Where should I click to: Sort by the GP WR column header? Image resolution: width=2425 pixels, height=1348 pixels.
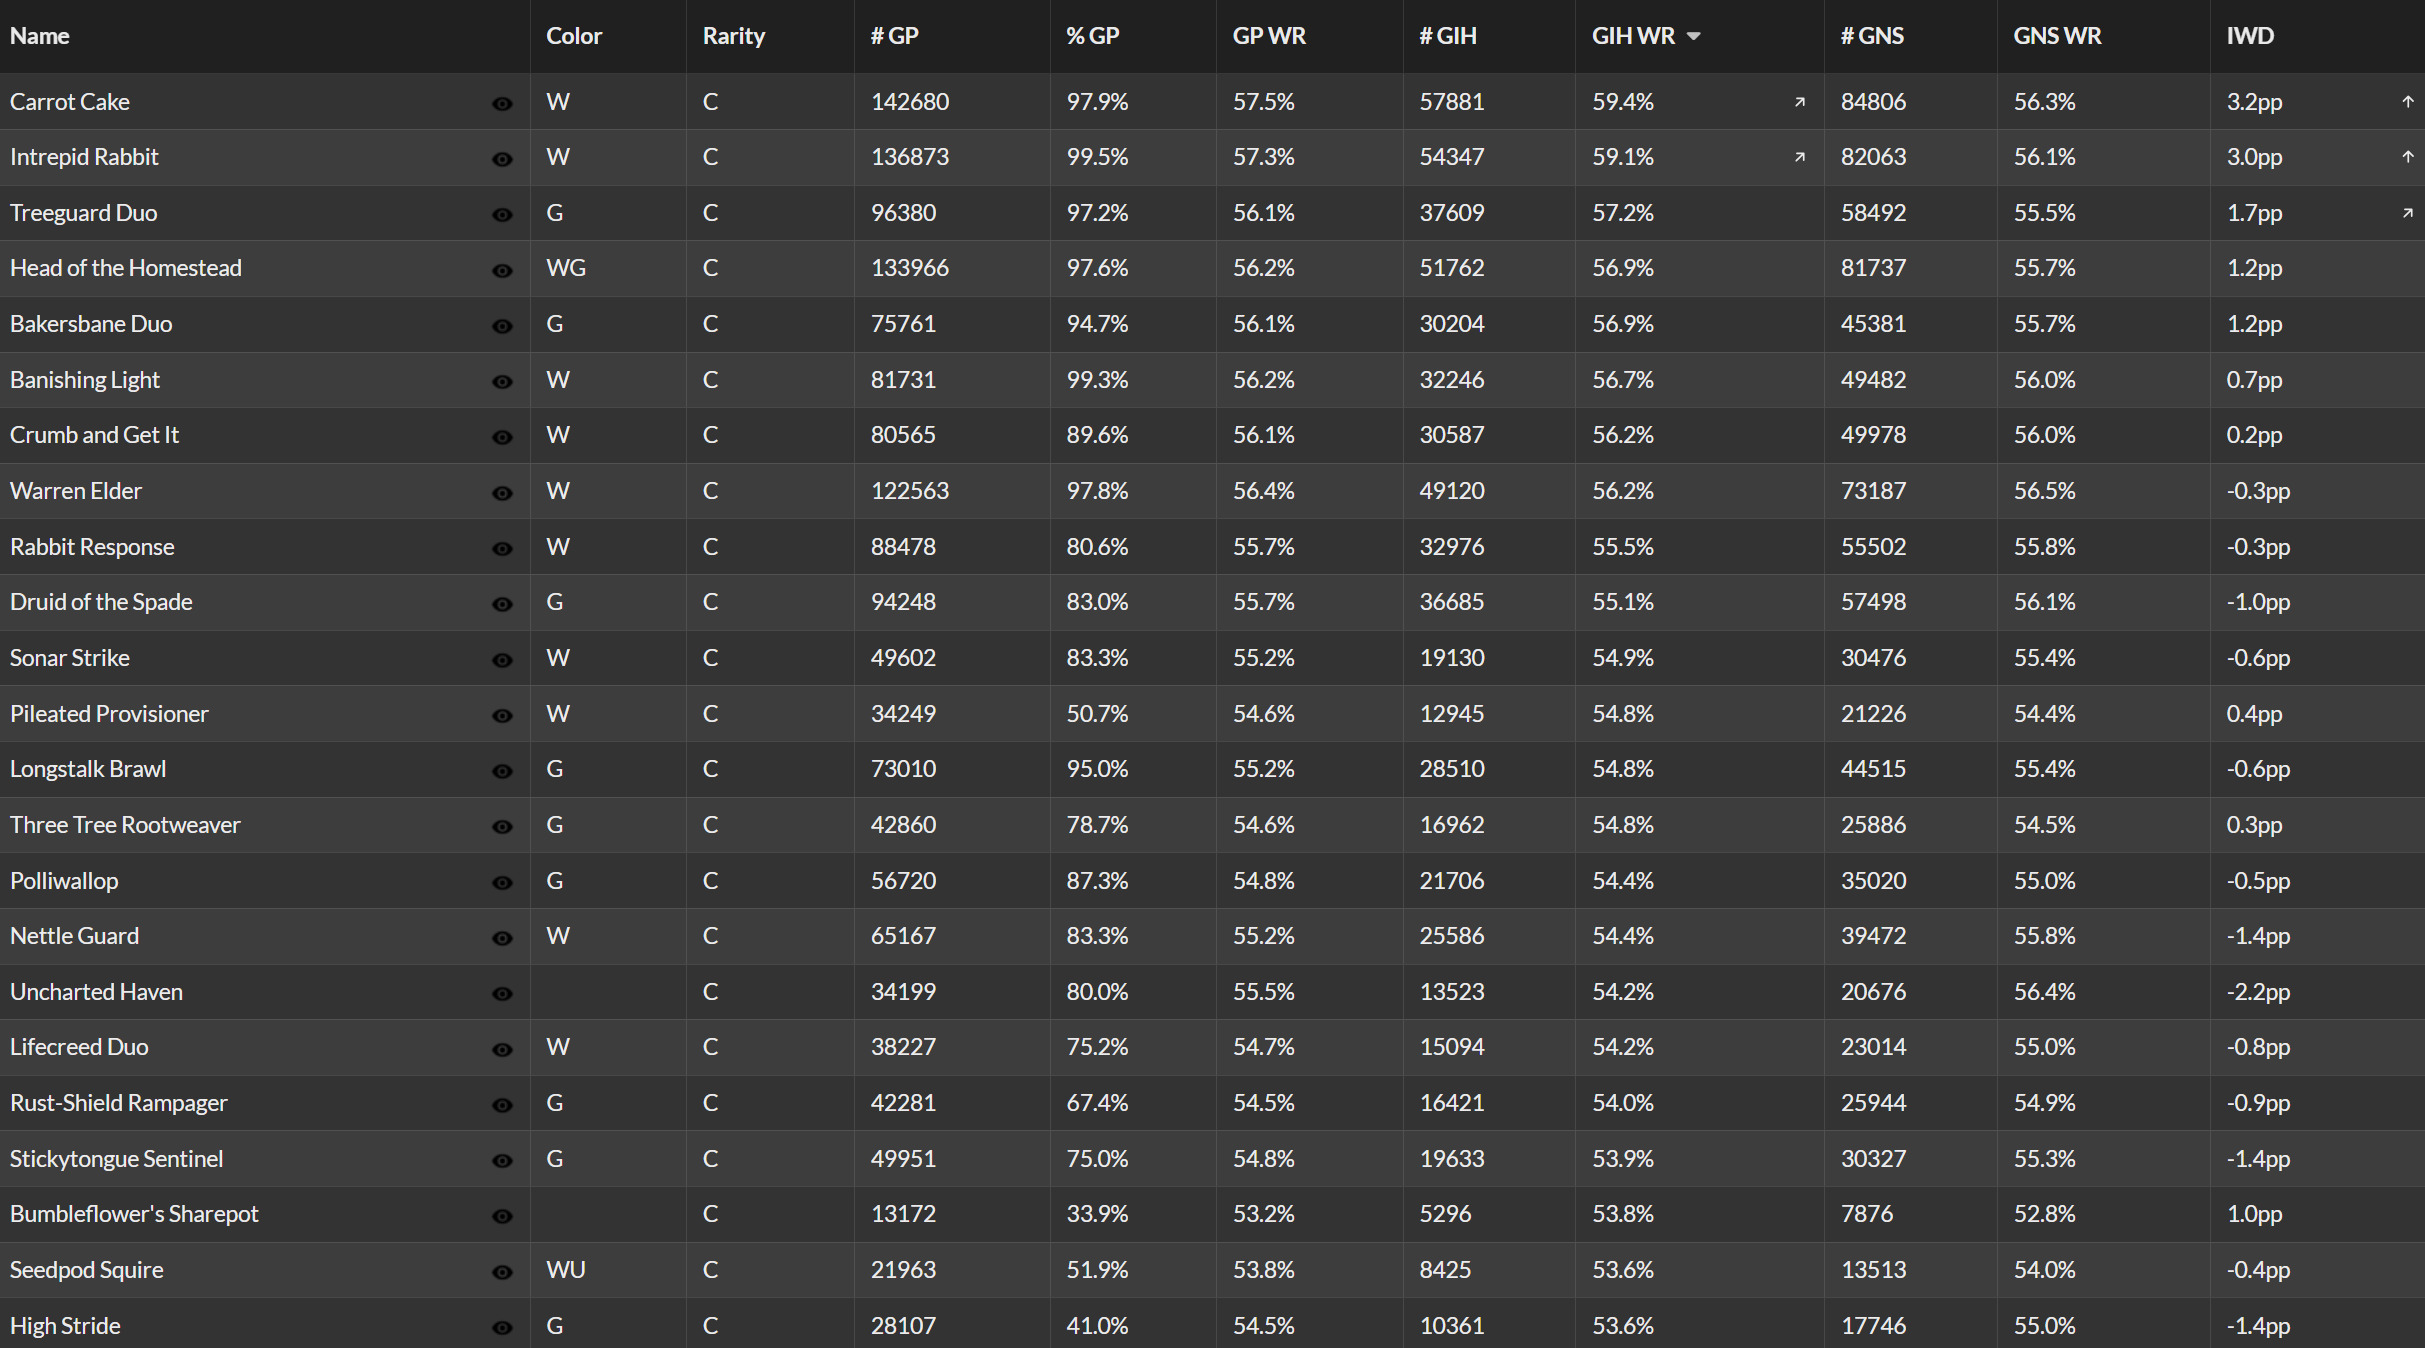pyautogui.click(x=1269, y=36)
